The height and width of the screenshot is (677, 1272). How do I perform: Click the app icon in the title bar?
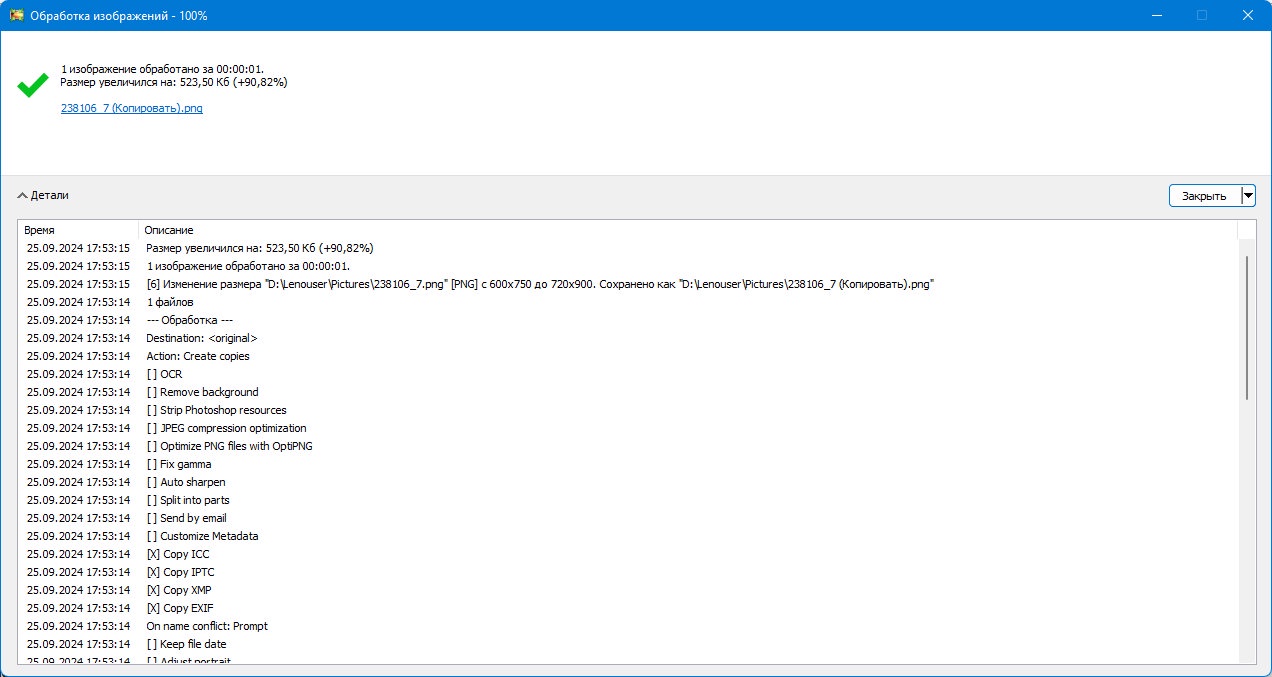point(16,16)
